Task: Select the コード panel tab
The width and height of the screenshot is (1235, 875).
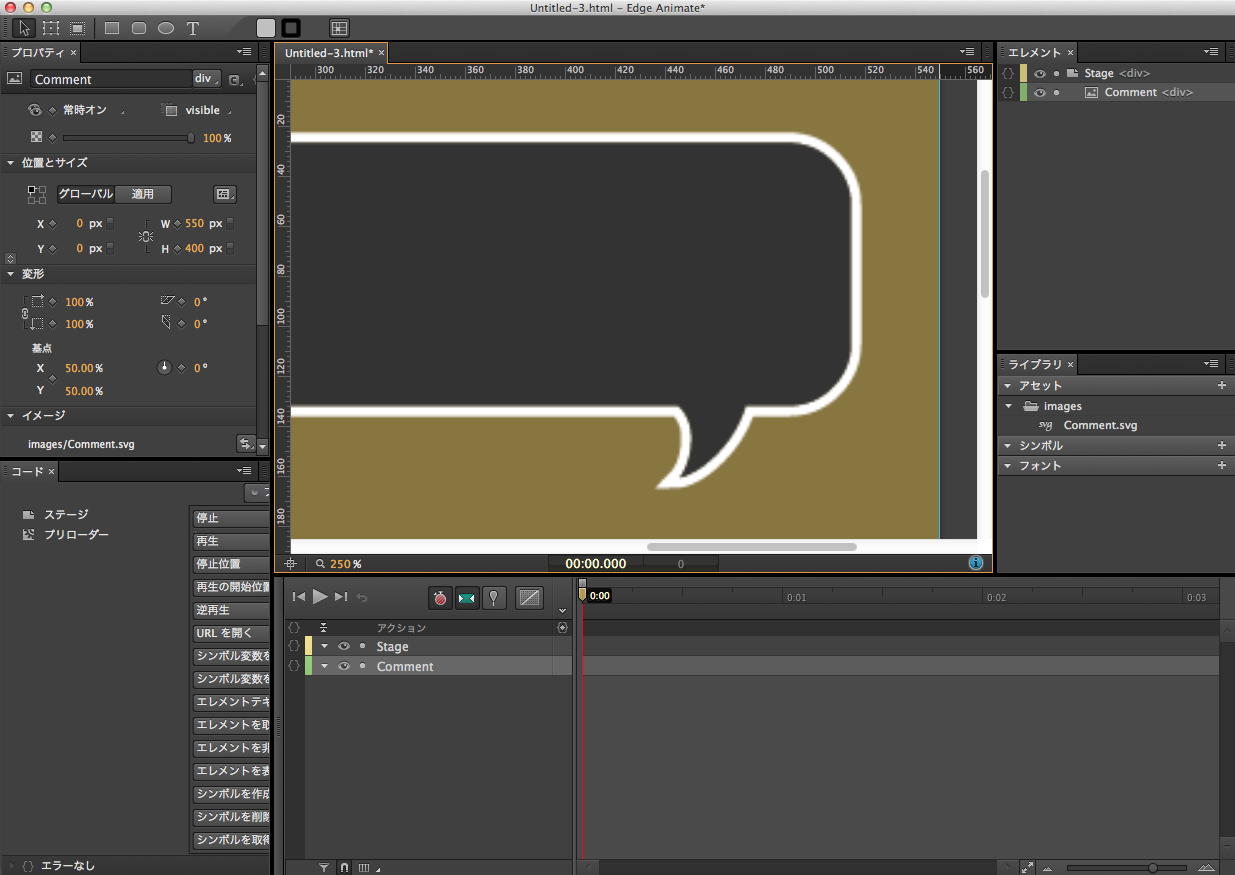Action: (x=28, y=470)
